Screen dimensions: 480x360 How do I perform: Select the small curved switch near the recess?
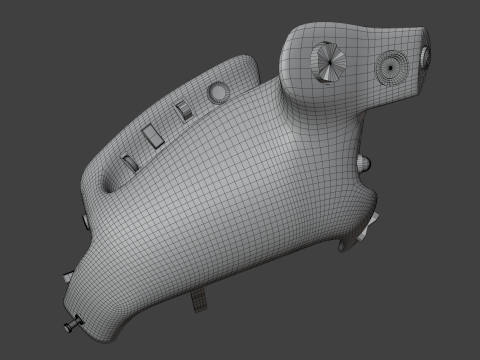click(x=130, y=163)
